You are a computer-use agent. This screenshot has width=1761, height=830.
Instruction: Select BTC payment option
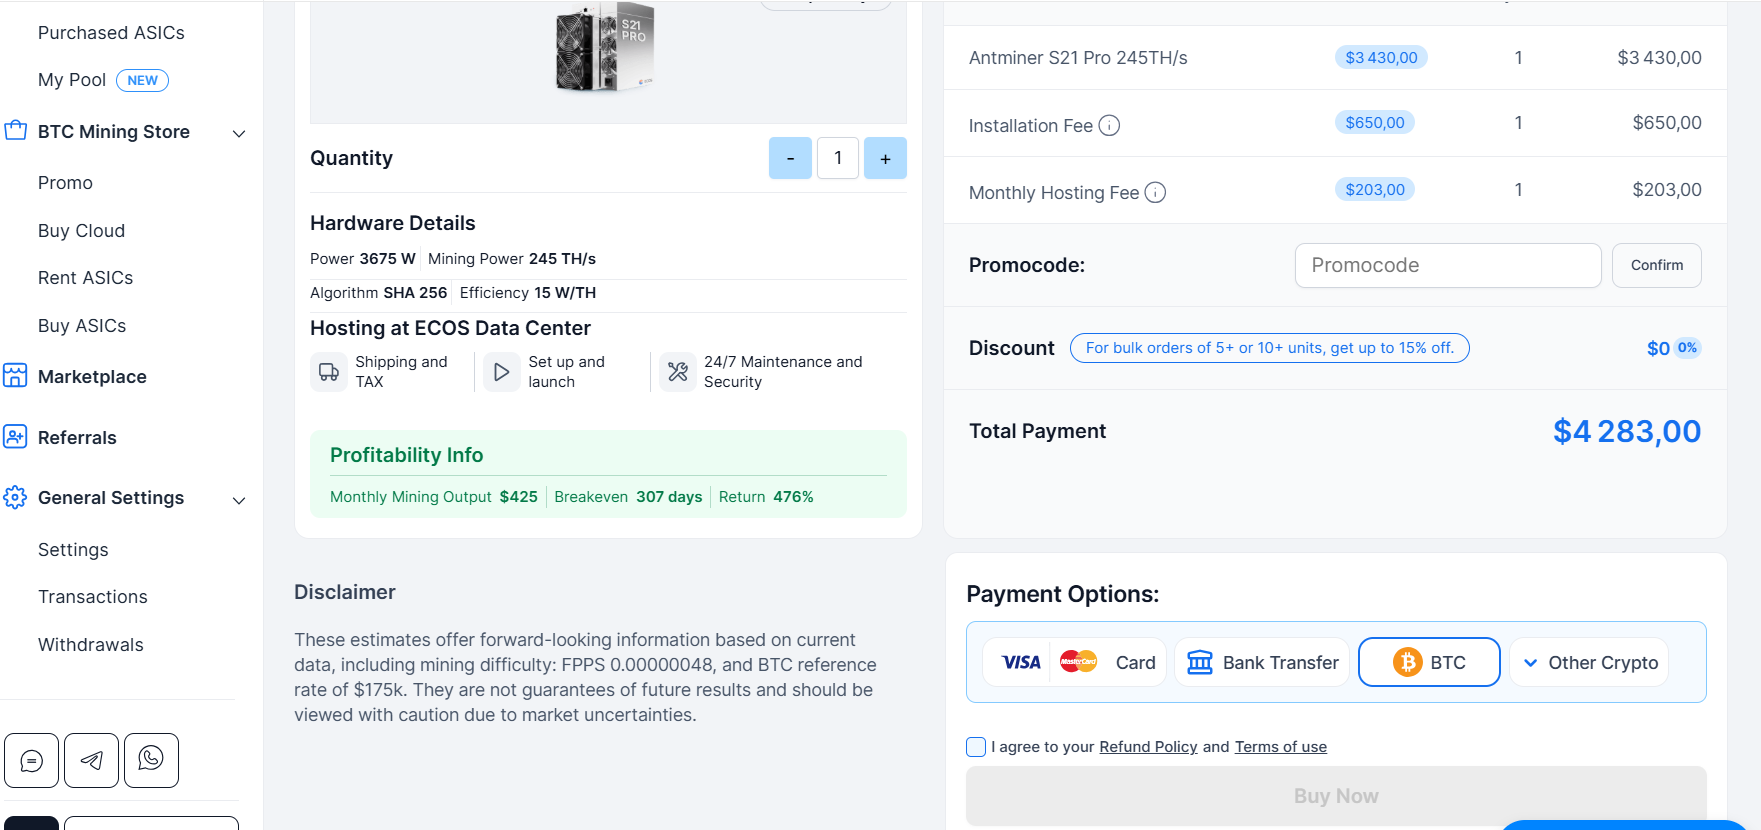coord(1428,662)
